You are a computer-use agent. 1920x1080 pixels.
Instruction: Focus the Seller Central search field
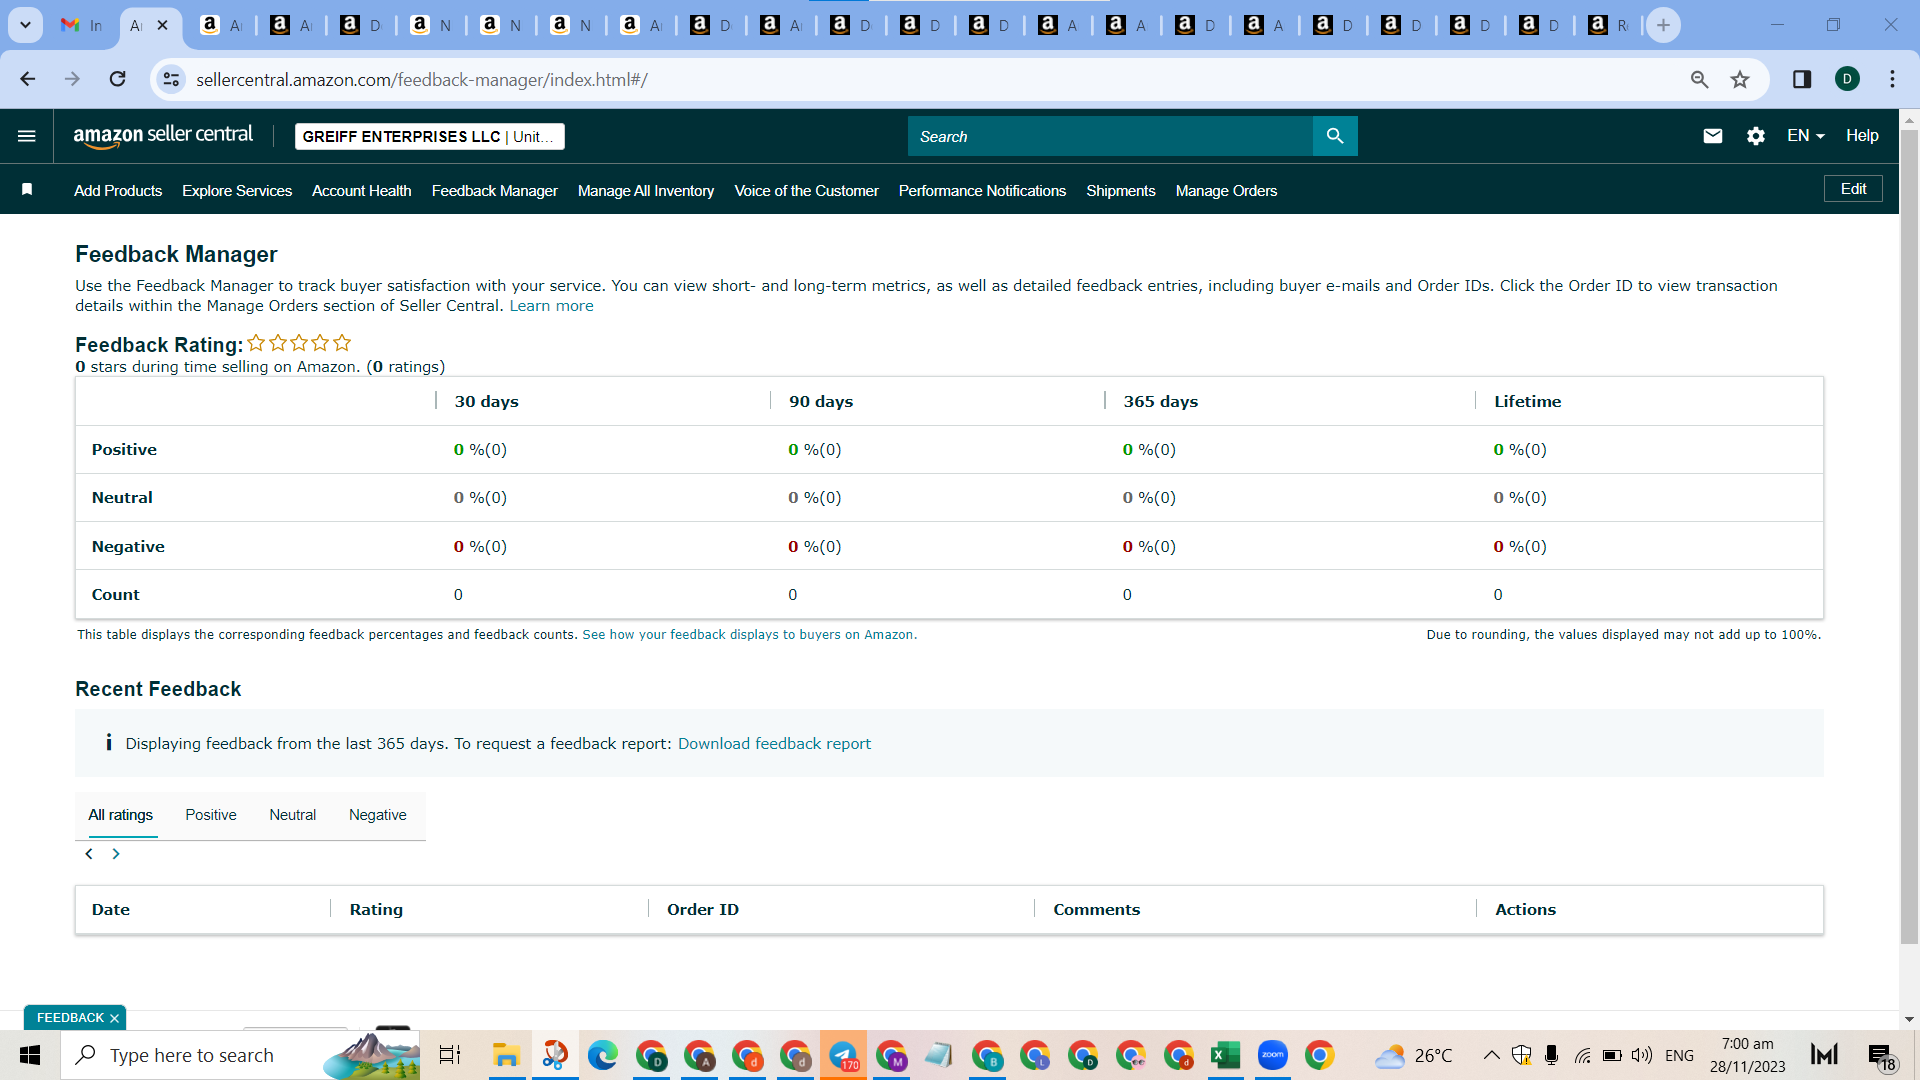(x=1110, y=136)
